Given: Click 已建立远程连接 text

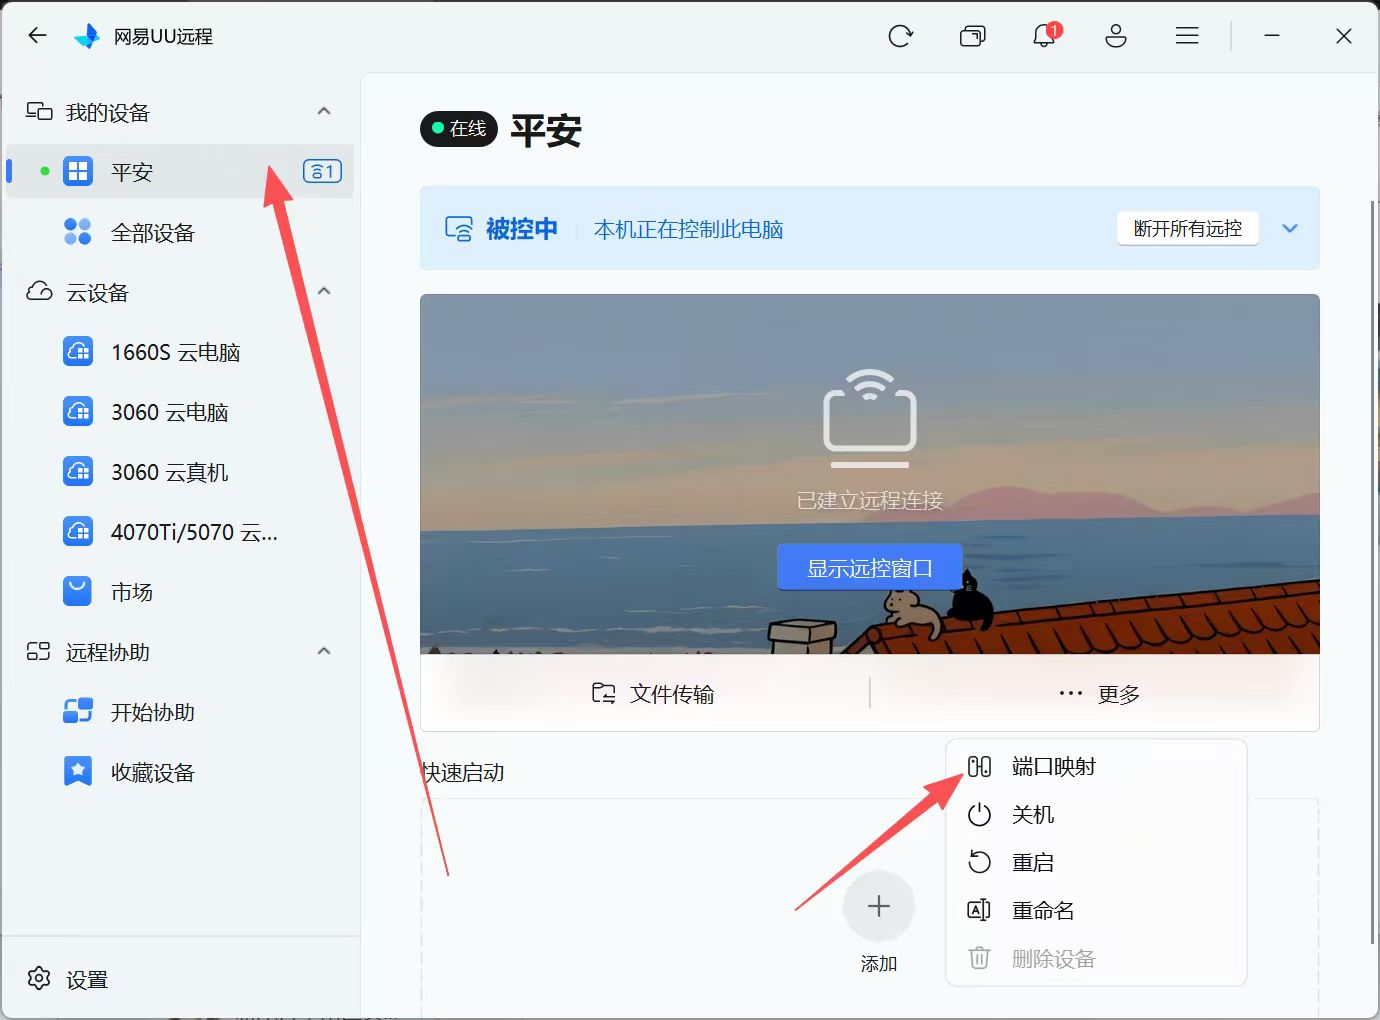Looking at the screenshot, I should point(870,500).
